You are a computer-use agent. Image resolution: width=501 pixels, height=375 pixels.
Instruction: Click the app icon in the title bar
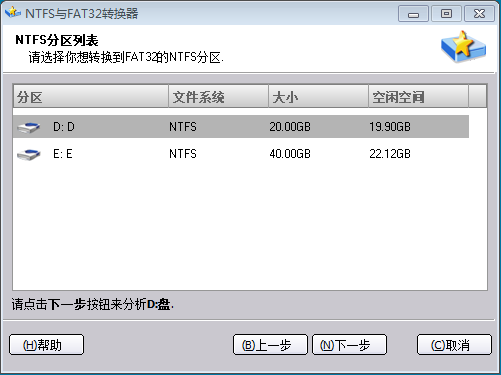point(13,13)
